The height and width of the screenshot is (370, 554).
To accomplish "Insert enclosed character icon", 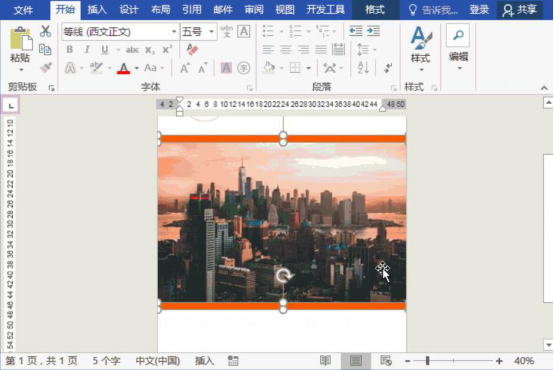I will pyautogui.click(x=243, y=68).
